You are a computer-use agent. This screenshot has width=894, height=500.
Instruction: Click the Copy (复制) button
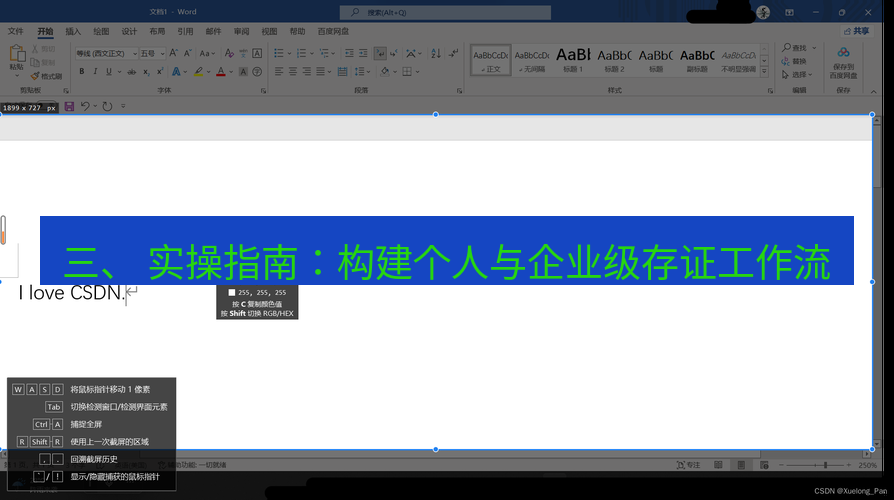pyautogui.click(x=43, y=63)
